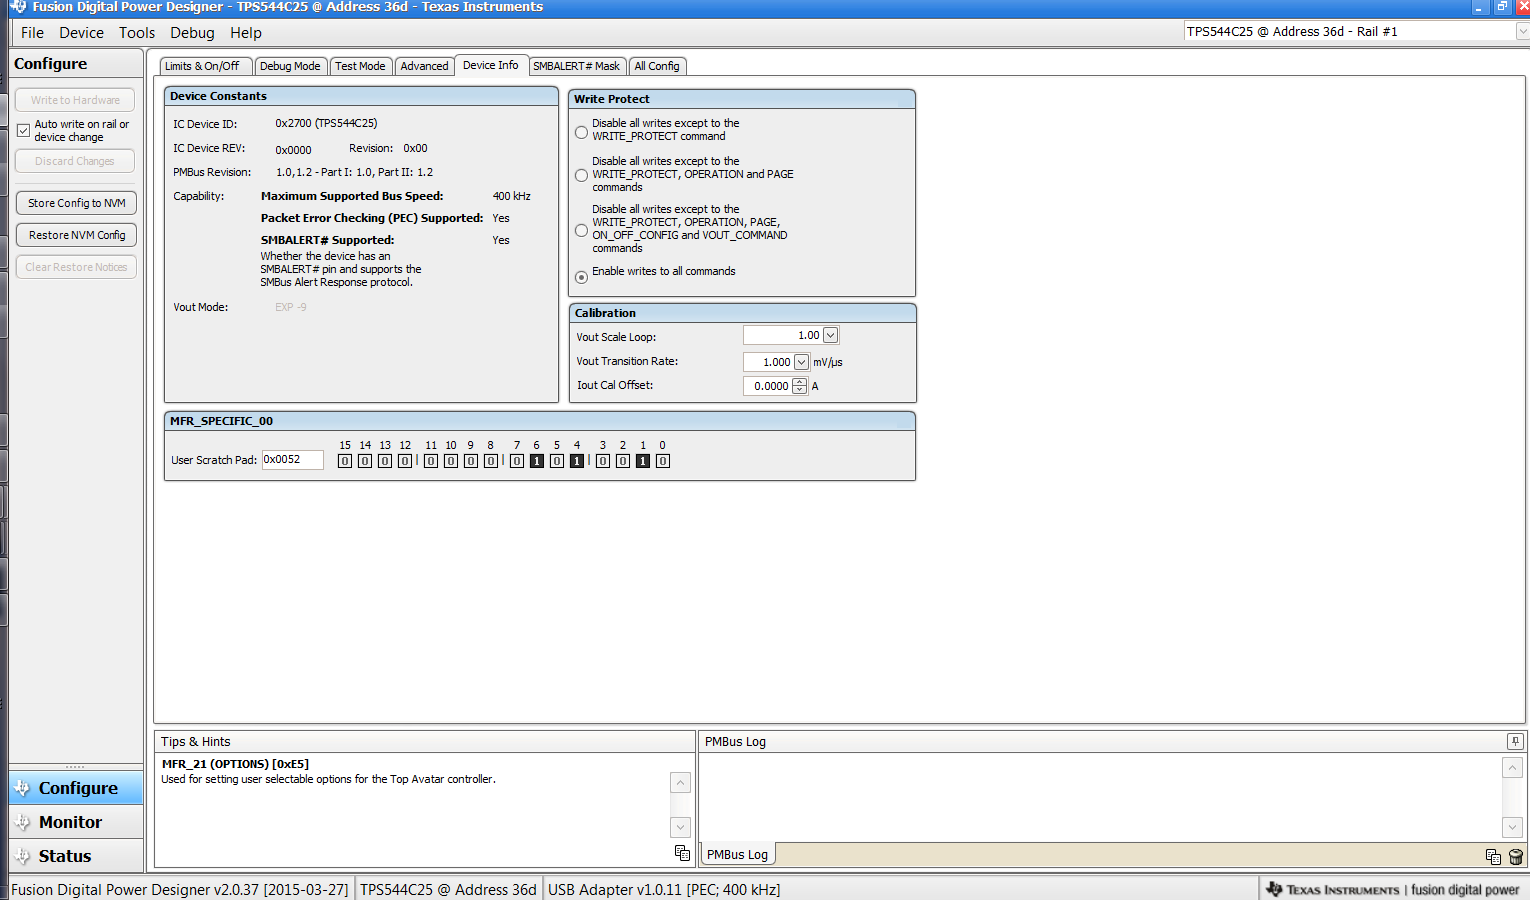Open Vout Scale Loop dropdown

830,336
